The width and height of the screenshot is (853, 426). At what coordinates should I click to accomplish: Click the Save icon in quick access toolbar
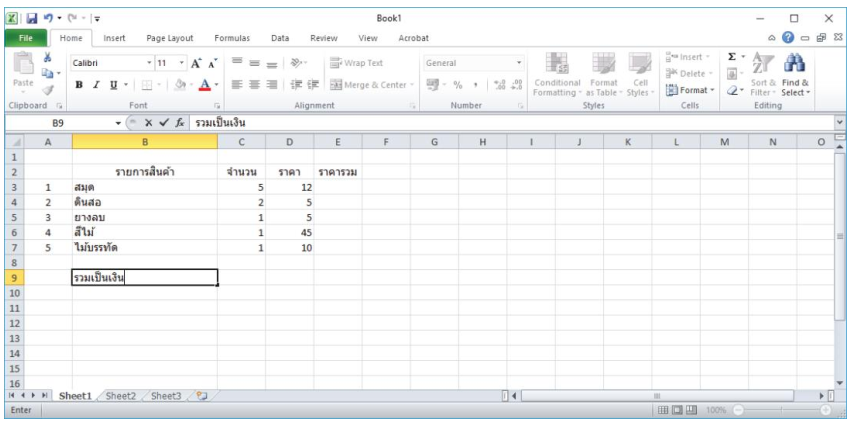(32, 18)
